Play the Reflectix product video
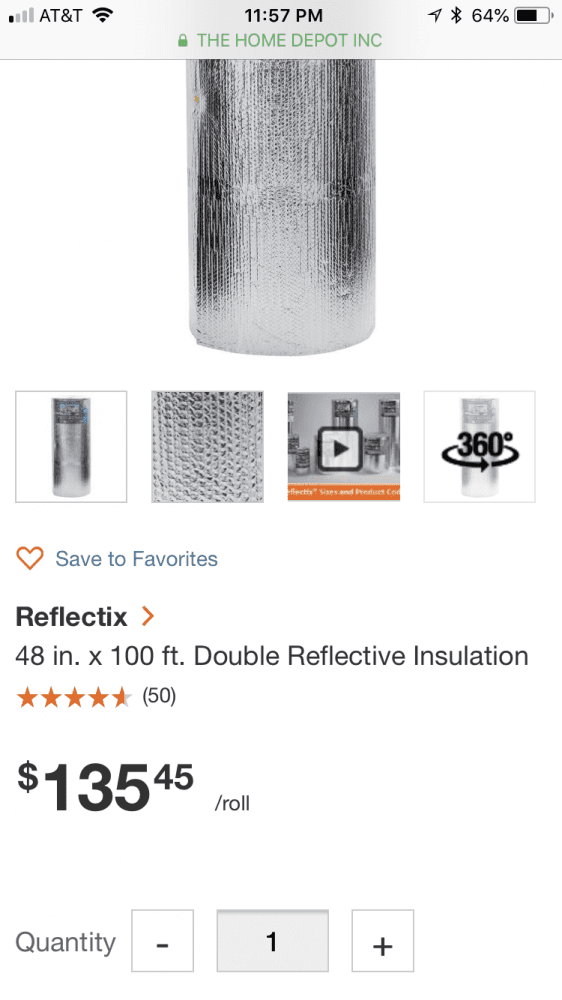The width and height of the screenshot is (562, 1000). tap(344, 446)
